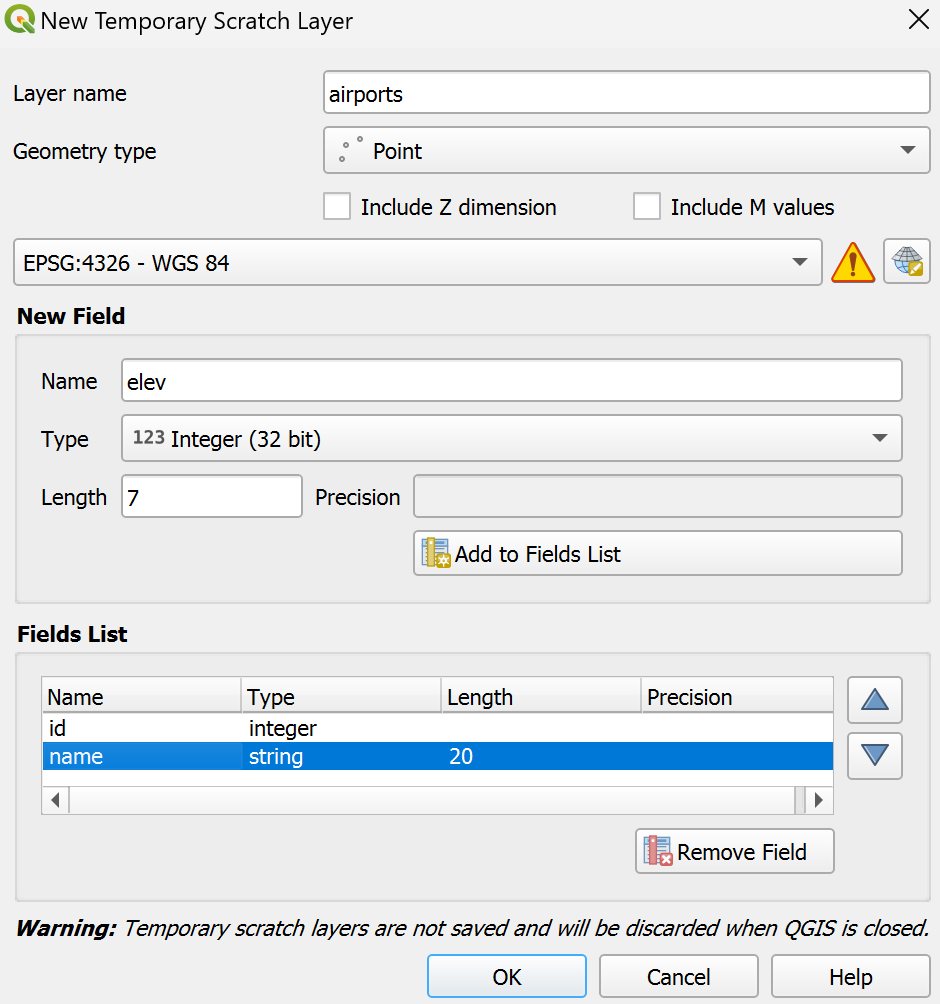Select the id field row
The image size is (940, 1004).
pyautogui.click(x=140, y=728)
